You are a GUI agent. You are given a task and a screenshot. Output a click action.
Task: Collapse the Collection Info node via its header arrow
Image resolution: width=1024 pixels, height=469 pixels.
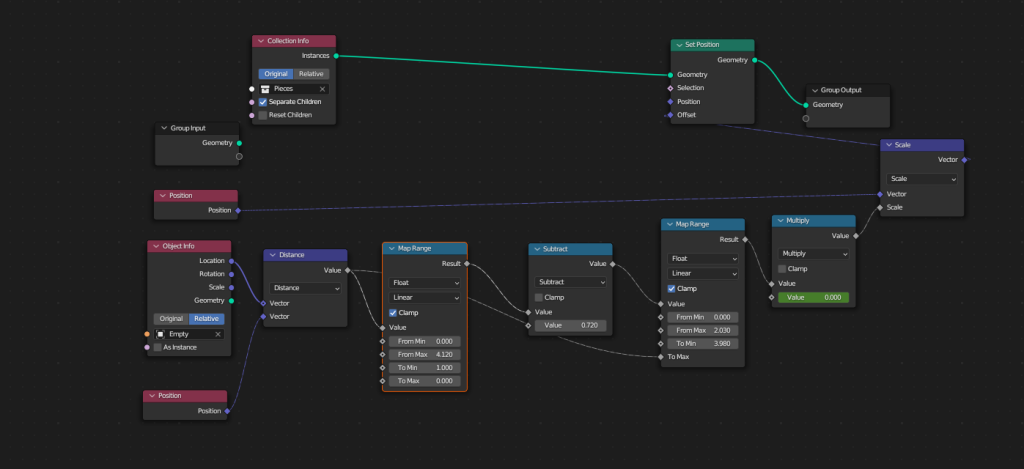coord(261,41)
